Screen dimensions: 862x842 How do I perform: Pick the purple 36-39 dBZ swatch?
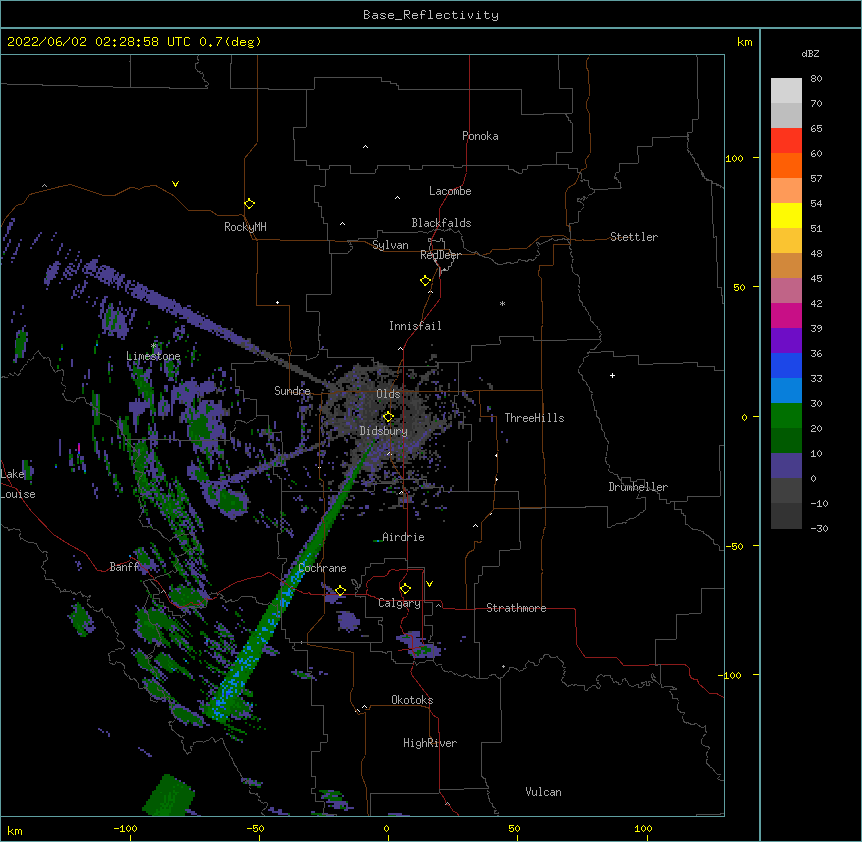click(x=786, y=341)
